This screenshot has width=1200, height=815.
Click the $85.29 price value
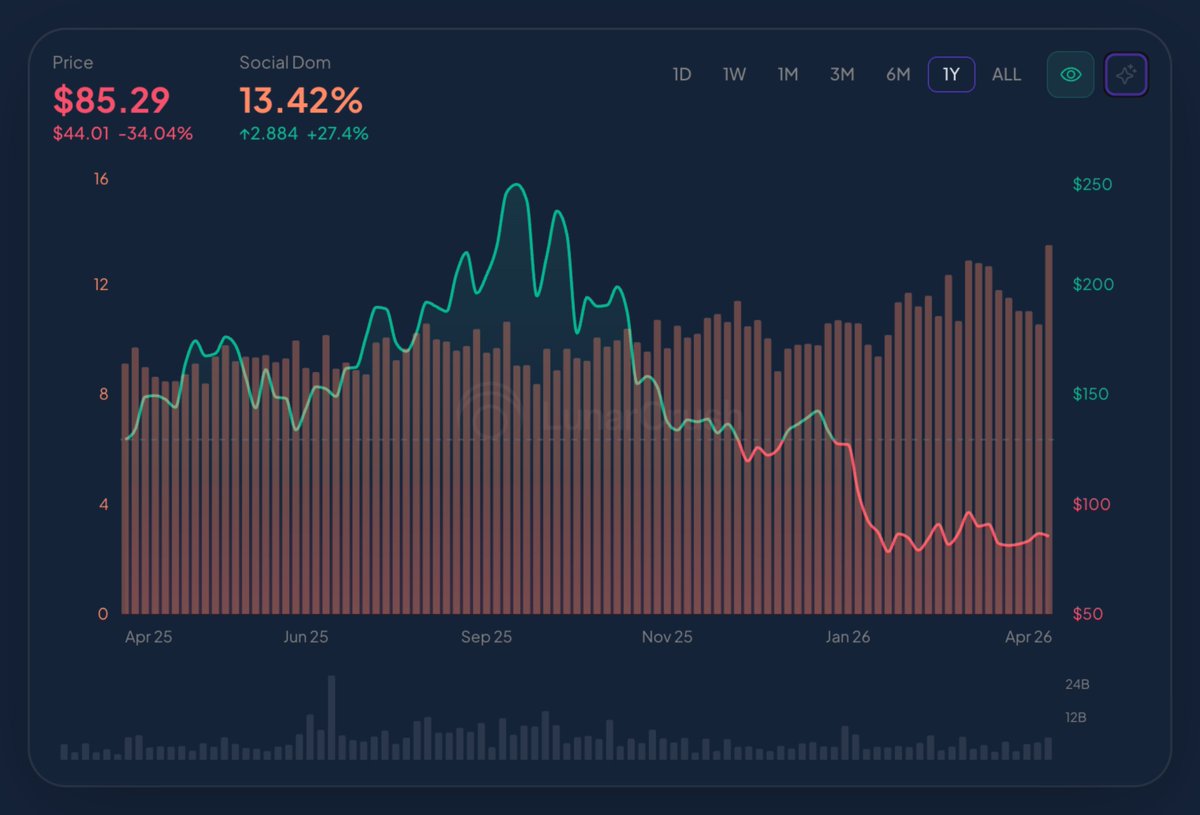[x=111, y=100]
